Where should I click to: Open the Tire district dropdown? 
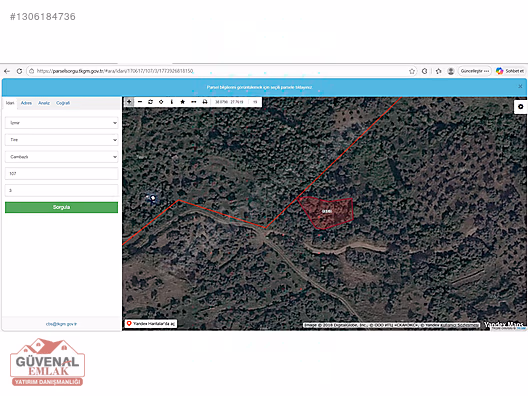click(62, 140)
